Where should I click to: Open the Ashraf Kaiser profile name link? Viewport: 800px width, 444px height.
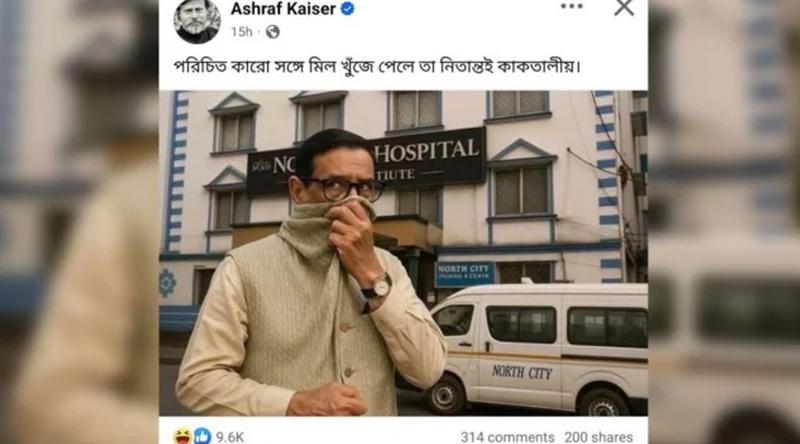pos(283,9)
